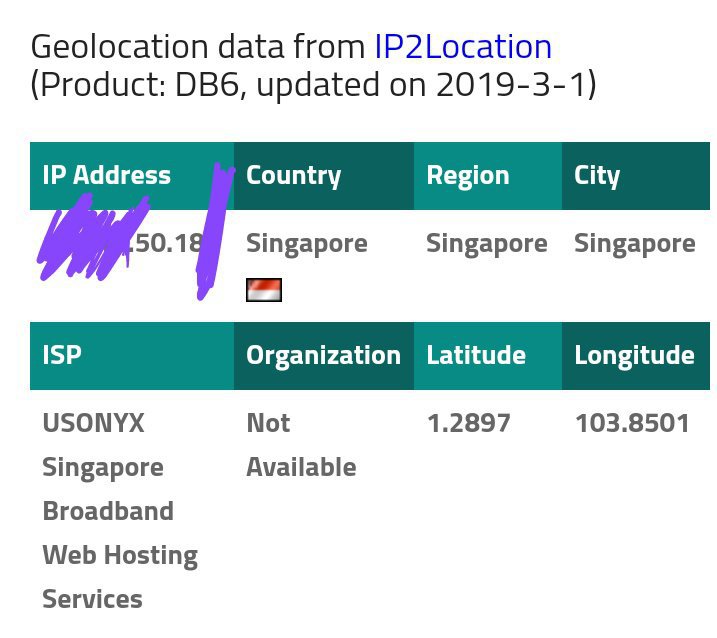This screenshot has height=638, width=717.
Task: Select the IP Address column header
Action: (132, 176)
